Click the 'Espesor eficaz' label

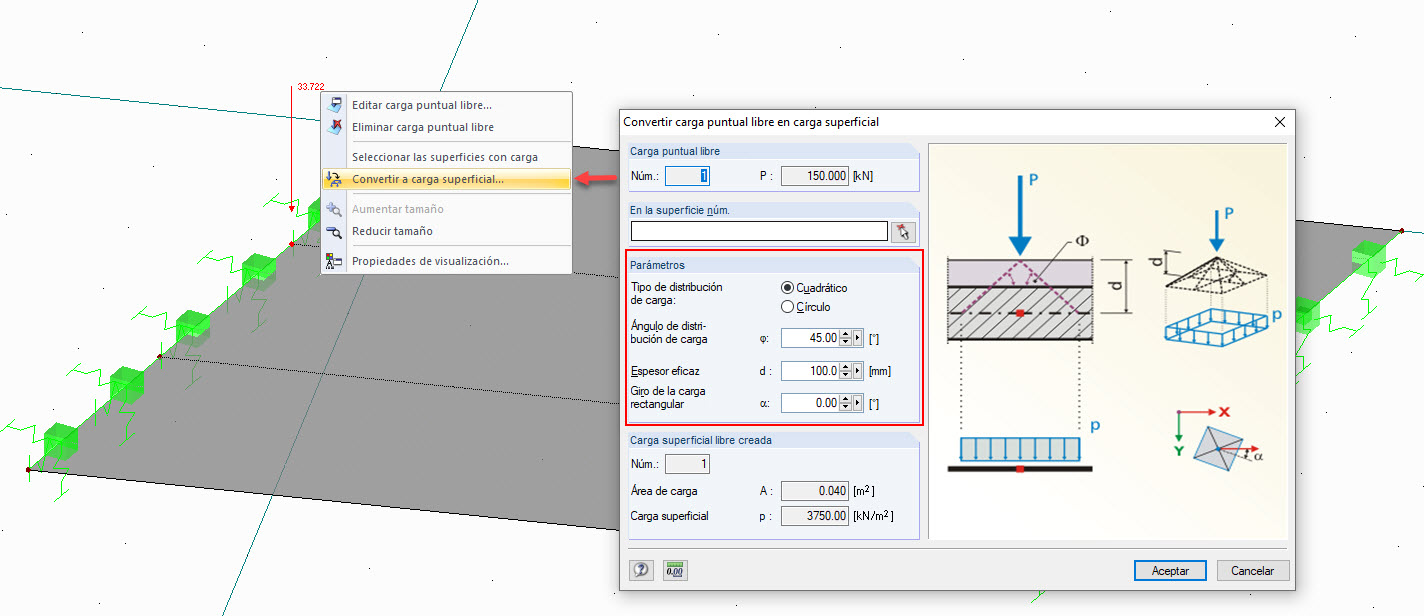665,371
